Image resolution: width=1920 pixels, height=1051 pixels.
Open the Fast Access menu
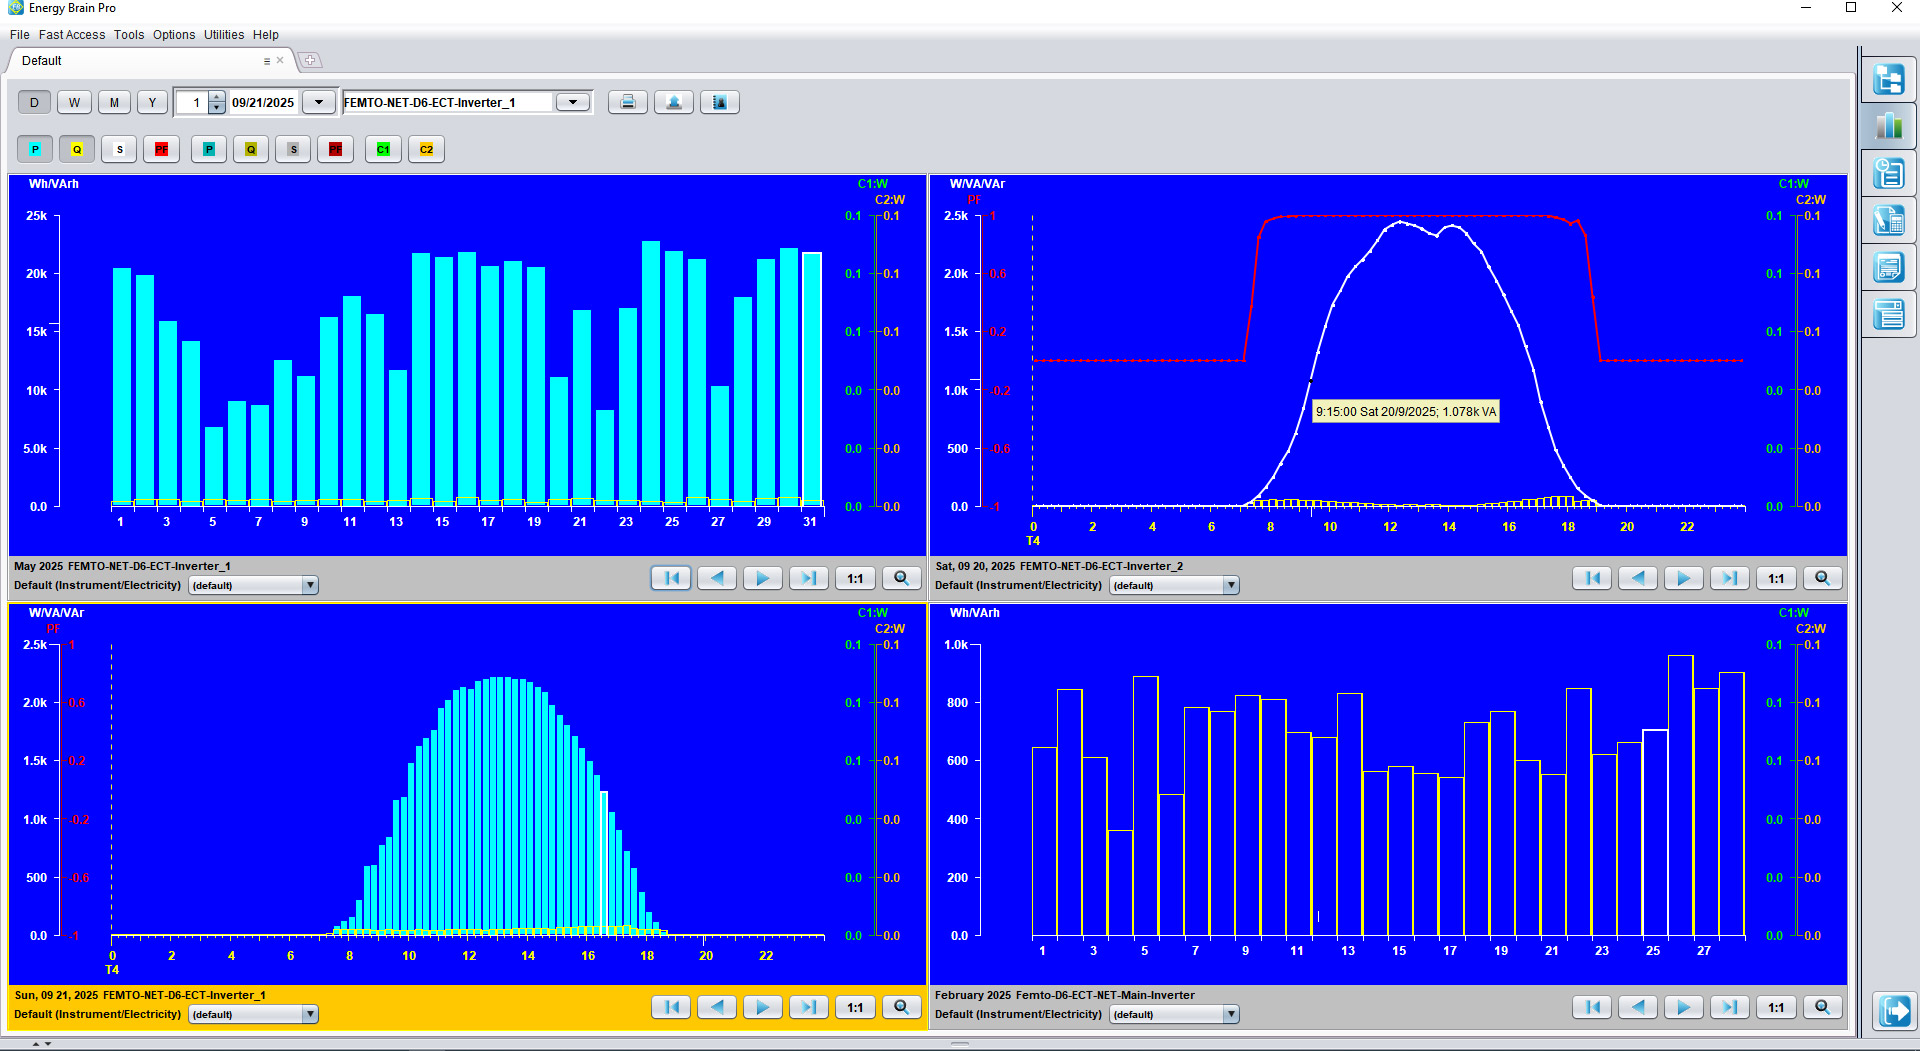72,35
